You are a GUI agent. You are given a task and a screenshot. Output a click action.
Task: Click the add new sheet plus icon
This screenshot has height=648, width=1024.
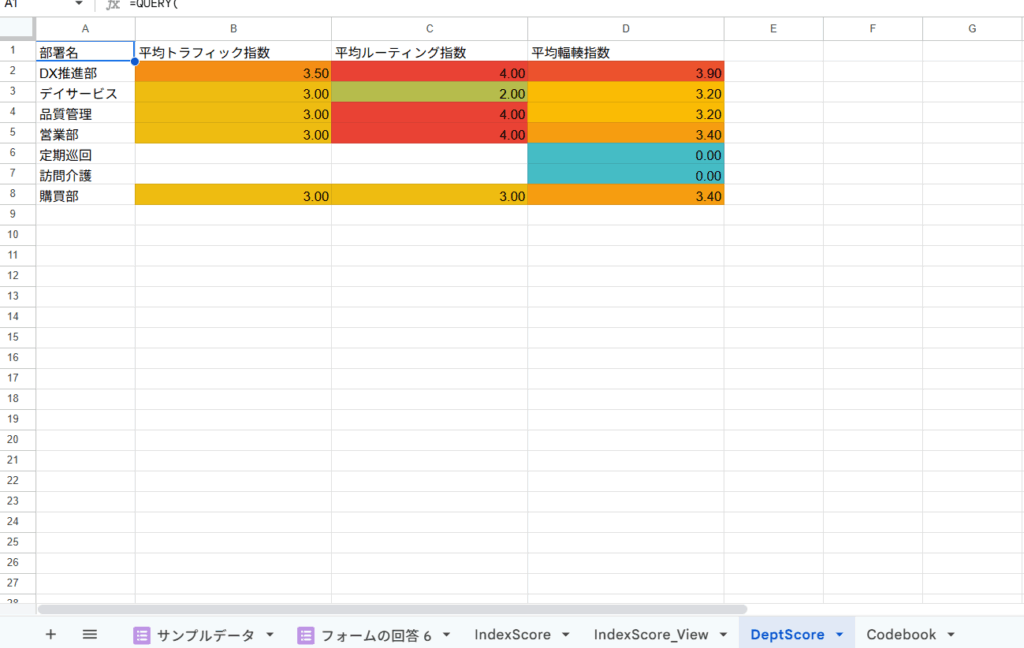(51, 634)
